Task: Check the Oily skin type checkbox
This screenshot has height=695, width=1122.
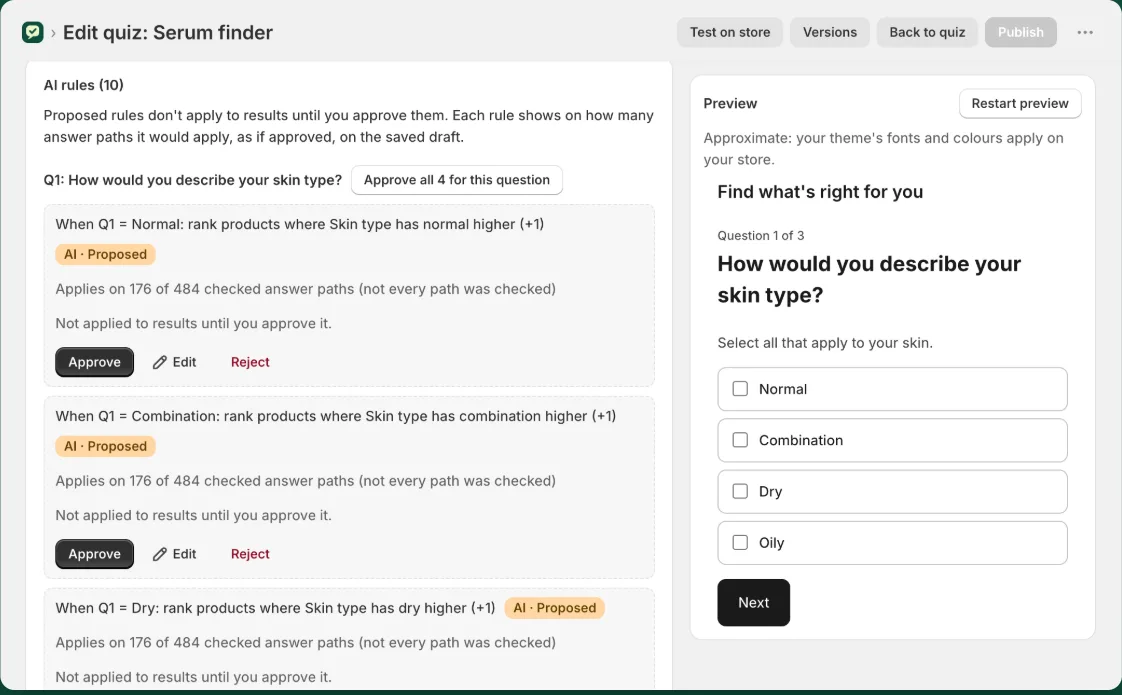Action: click(740, 543)
